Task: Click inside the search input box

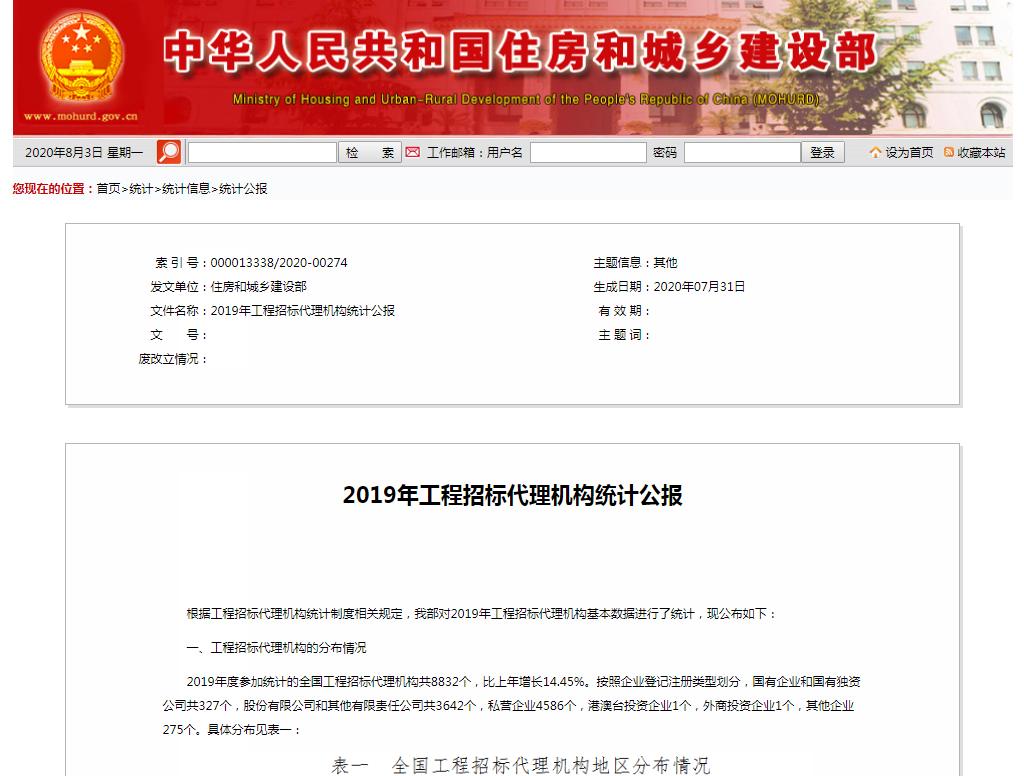Action: click(x=262, y=152)
